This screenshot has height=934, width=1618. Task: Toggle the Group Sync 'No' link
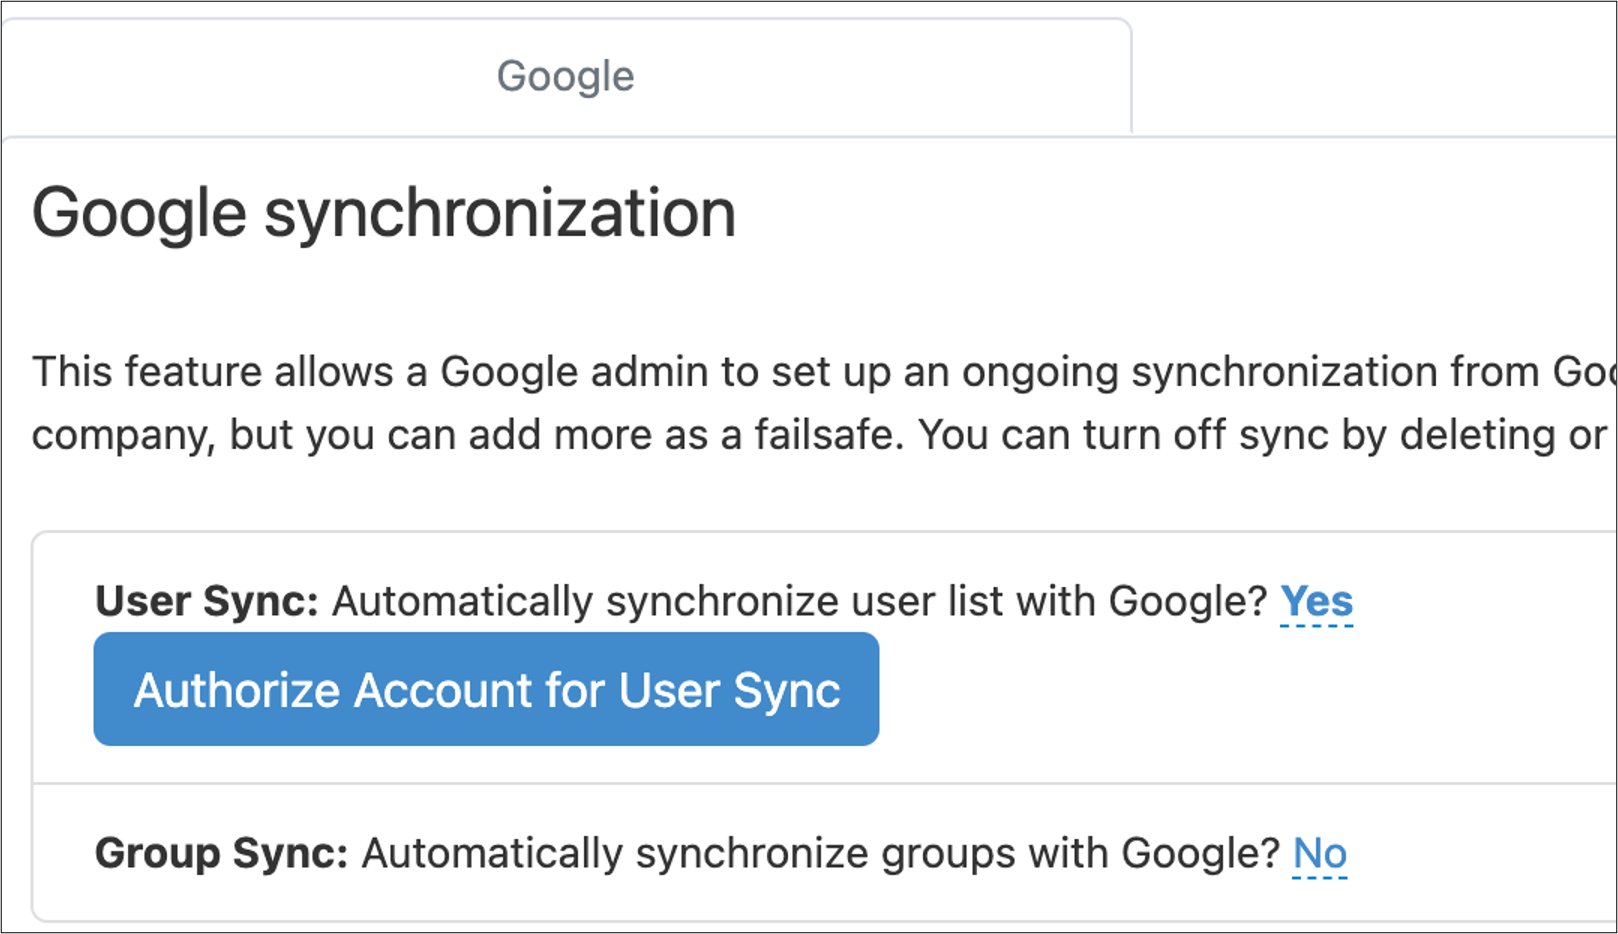pyautogui.click(x=1320, y=854)
